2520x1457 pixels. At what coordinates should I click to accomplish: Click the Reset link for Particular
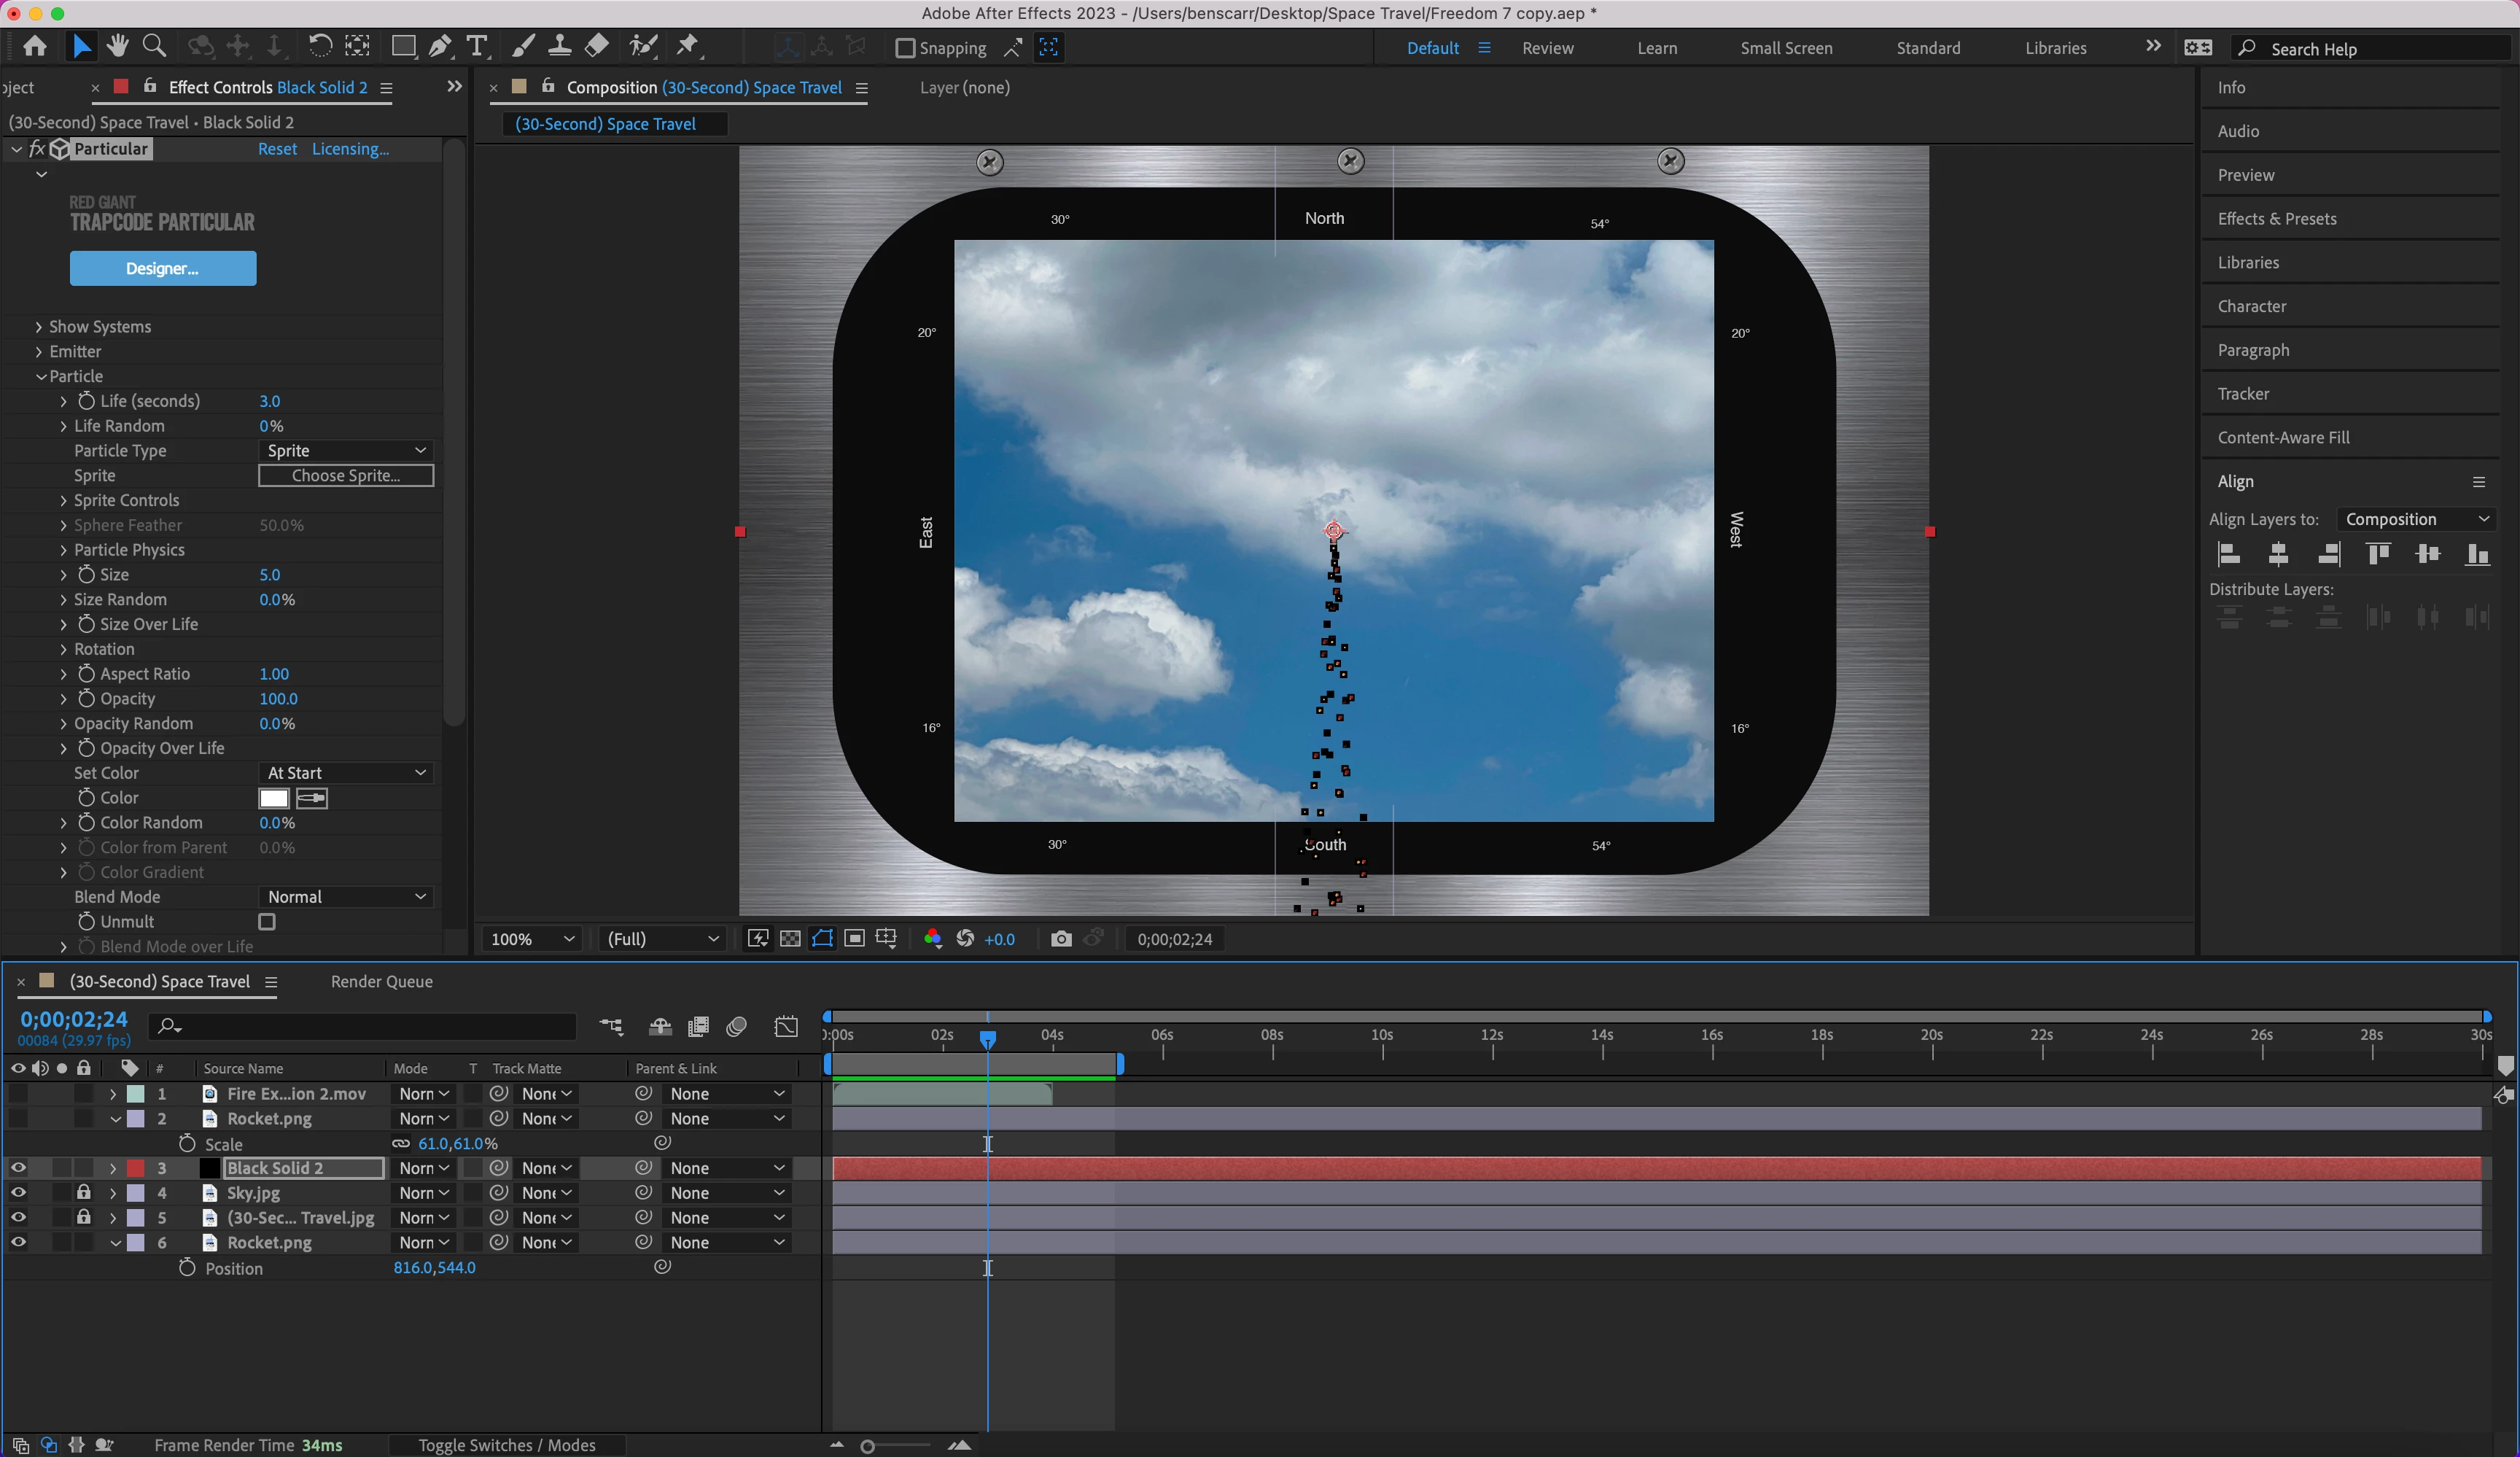tap(277, 149)
